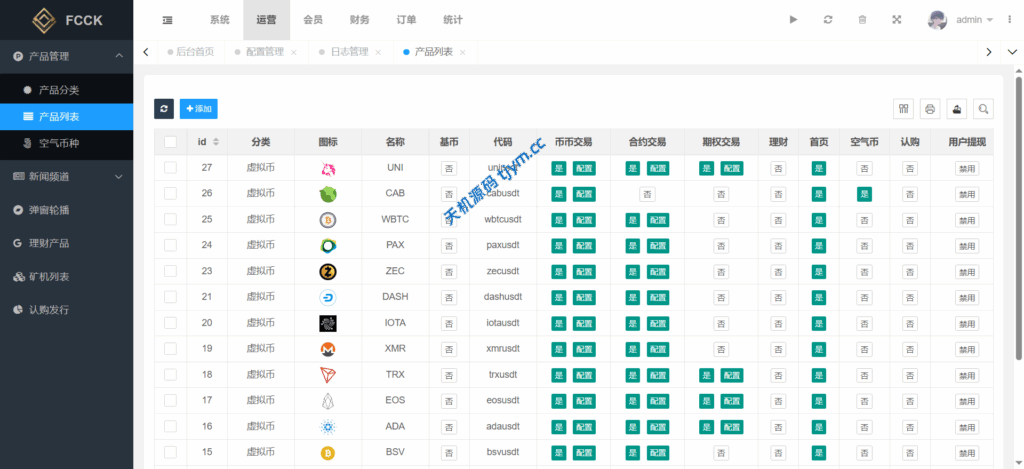Viewport: 1024px width, 469px height.
Task: Click the 添加 button to add product
Action: pyautogui.click(x=199, y=109)
